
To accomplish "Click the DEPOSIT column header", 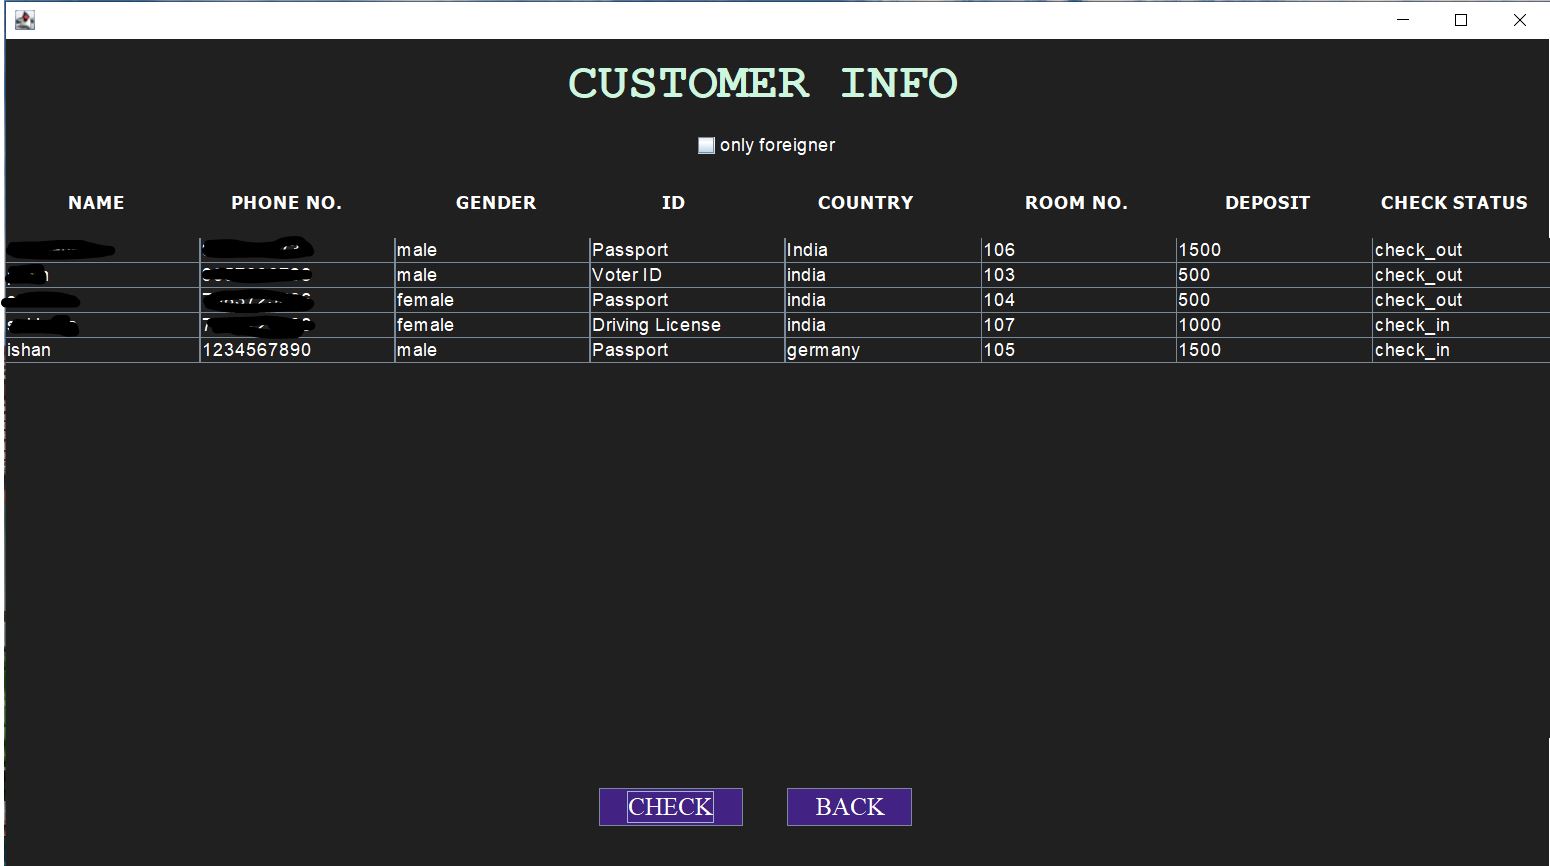I will (x=1267, y=203).
